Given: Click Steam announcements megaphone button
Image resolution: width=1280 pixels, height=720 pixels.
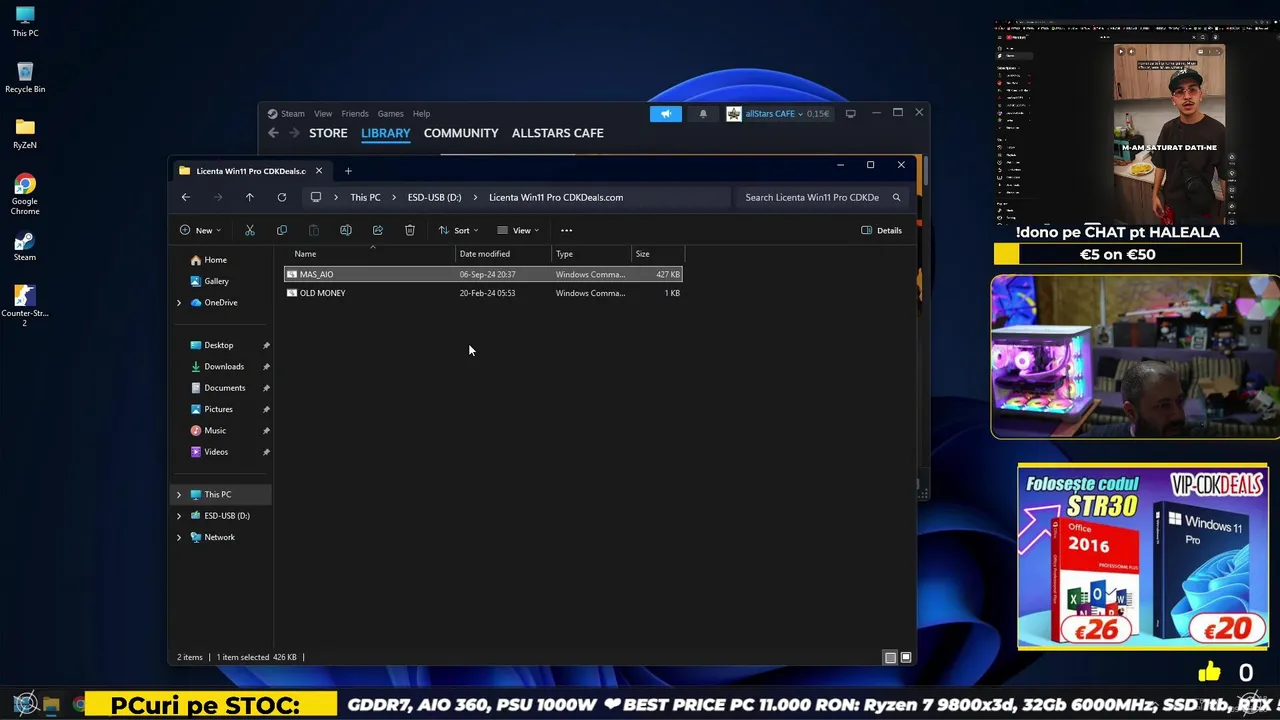Looking at the screenshot, I should pyautogui.click(x=666, y=114).
